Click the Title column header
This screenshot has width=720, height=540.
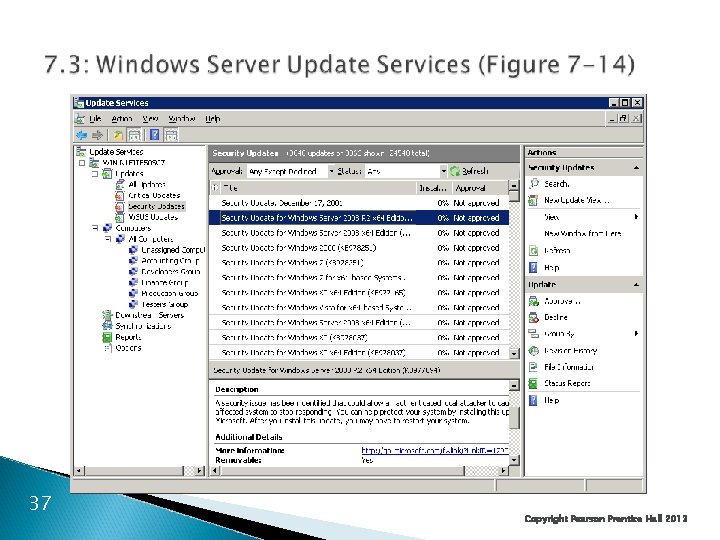(x=319, y=188)
